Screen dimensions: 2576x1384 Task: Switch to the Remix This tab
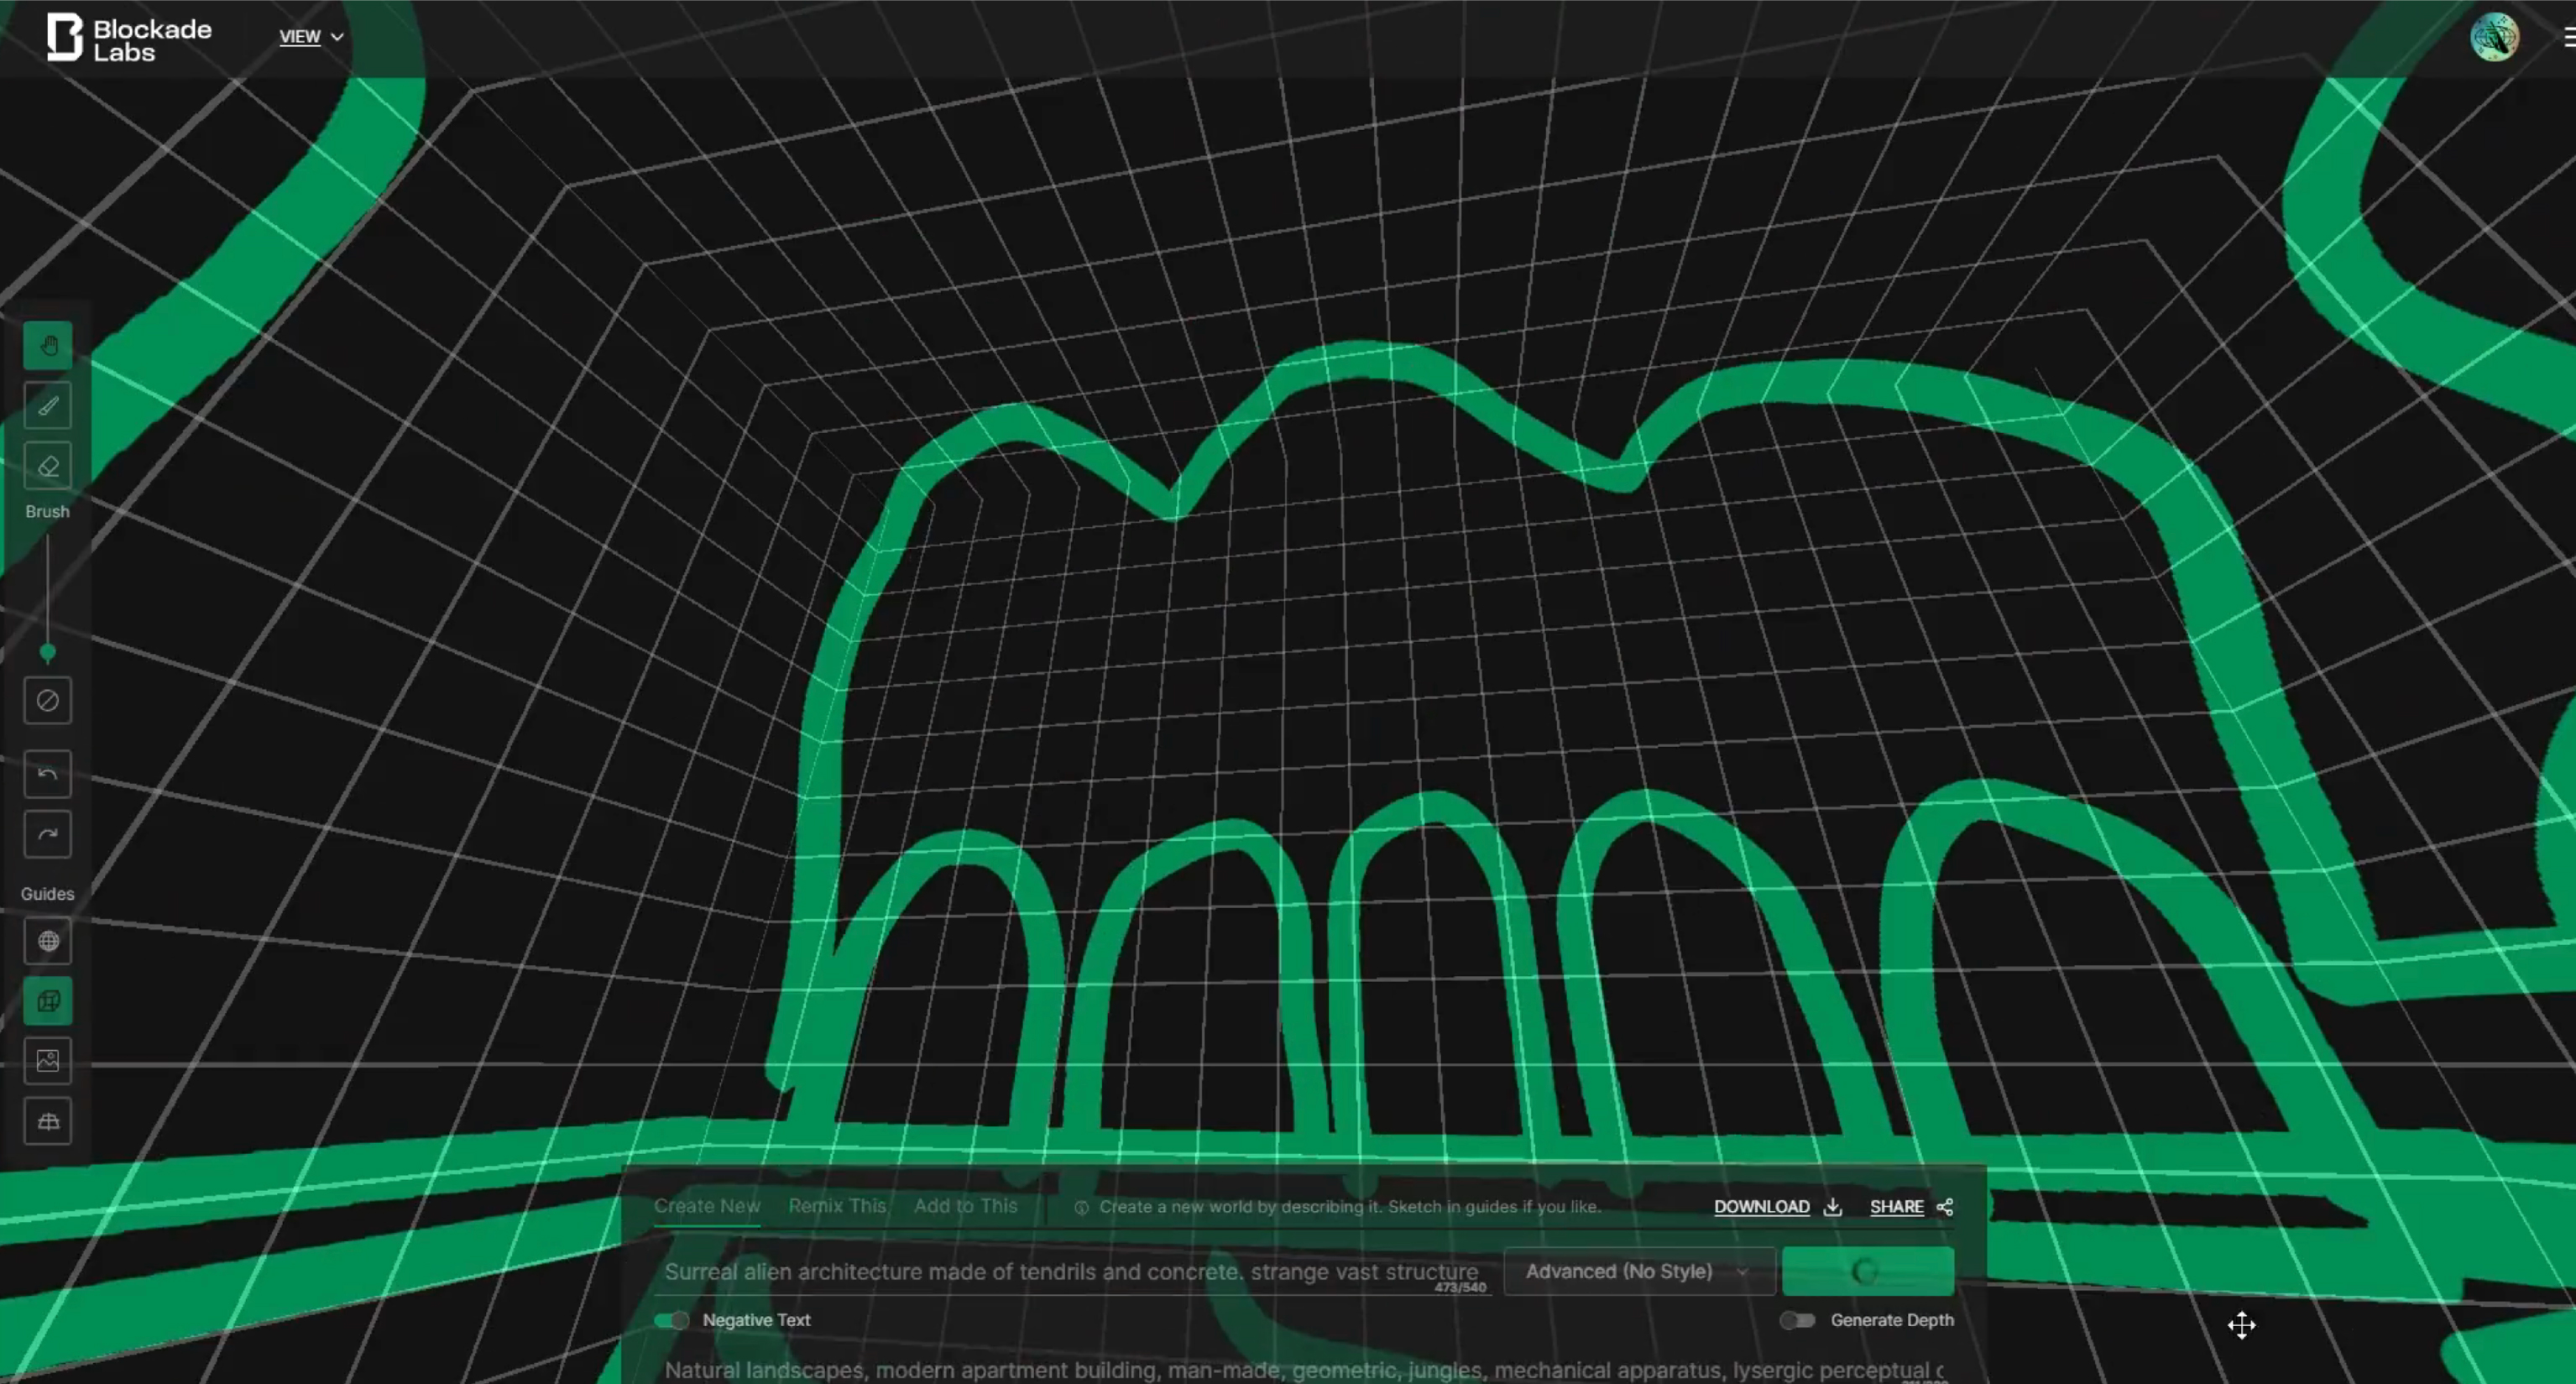pos(837,1206)
